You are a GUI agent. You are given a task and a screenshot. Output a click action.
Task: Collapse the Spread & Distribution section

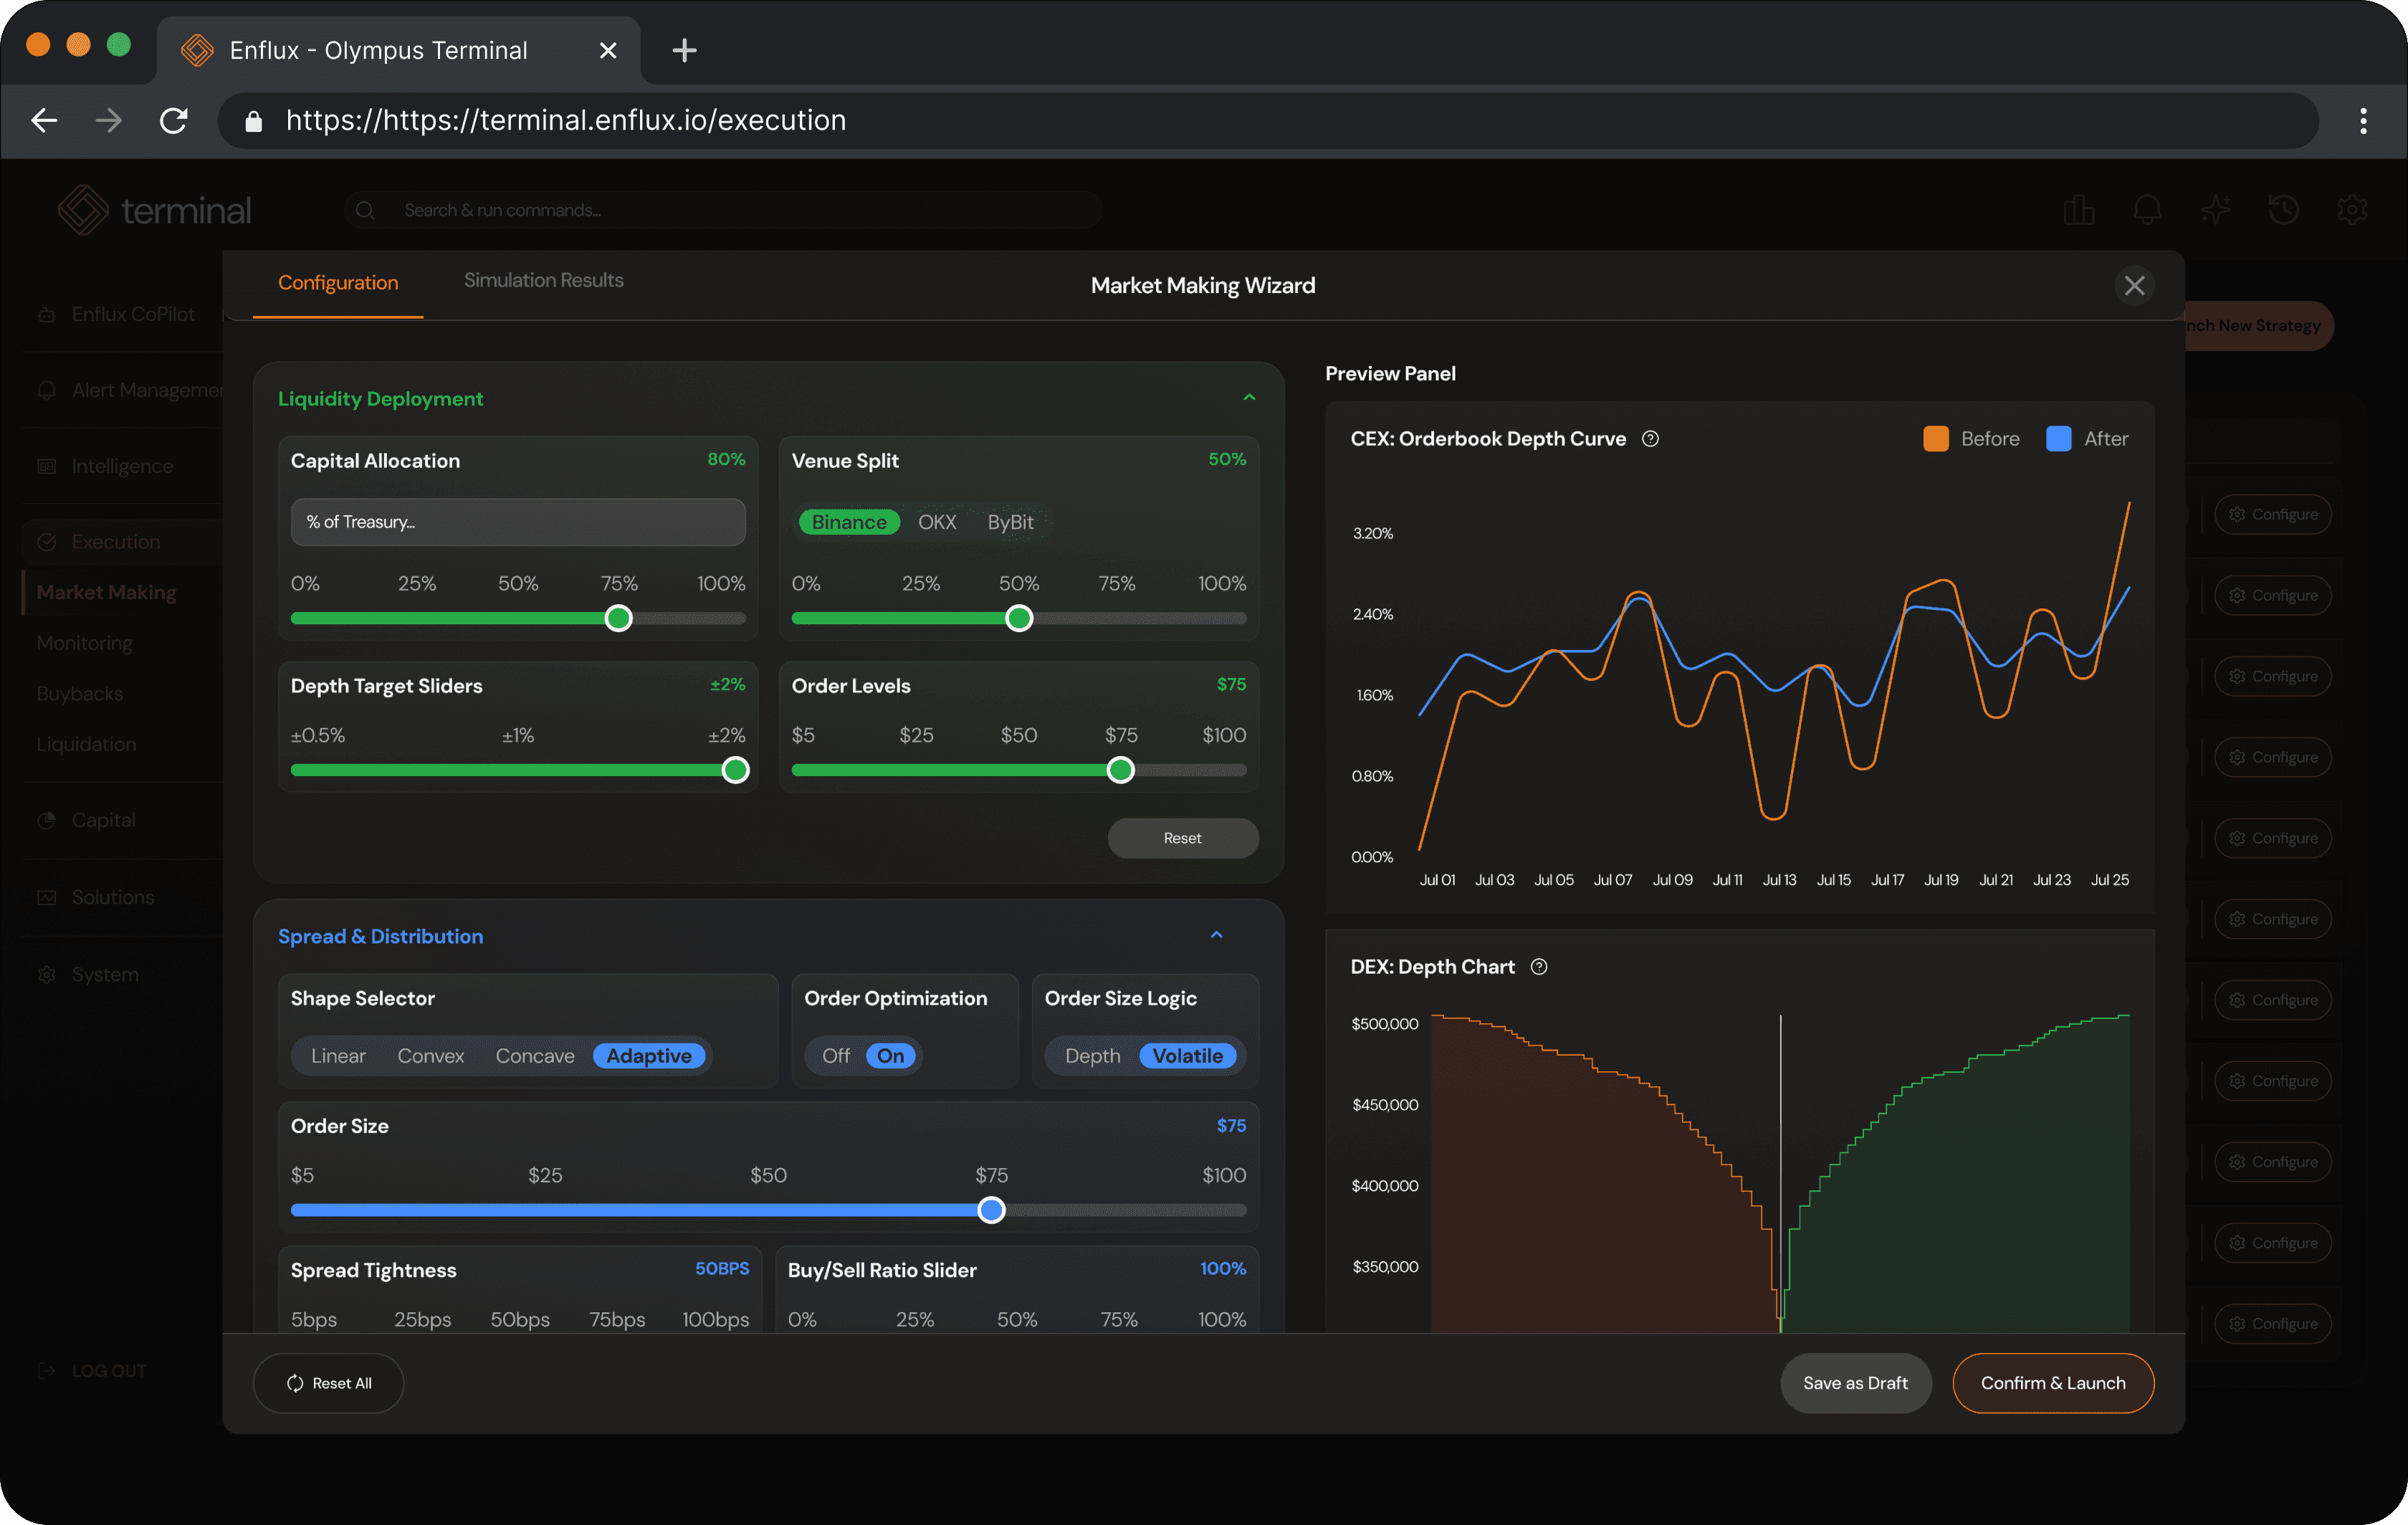(1216, 936)
